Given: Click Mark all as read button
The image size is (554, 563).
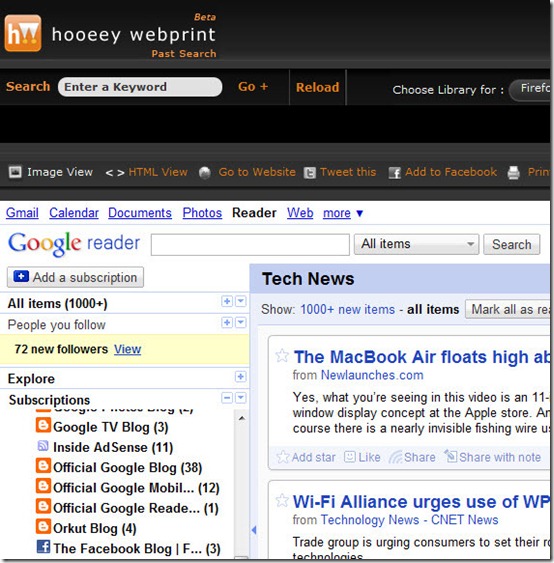Looking at the screenshot, I should (x=508, y=309).
